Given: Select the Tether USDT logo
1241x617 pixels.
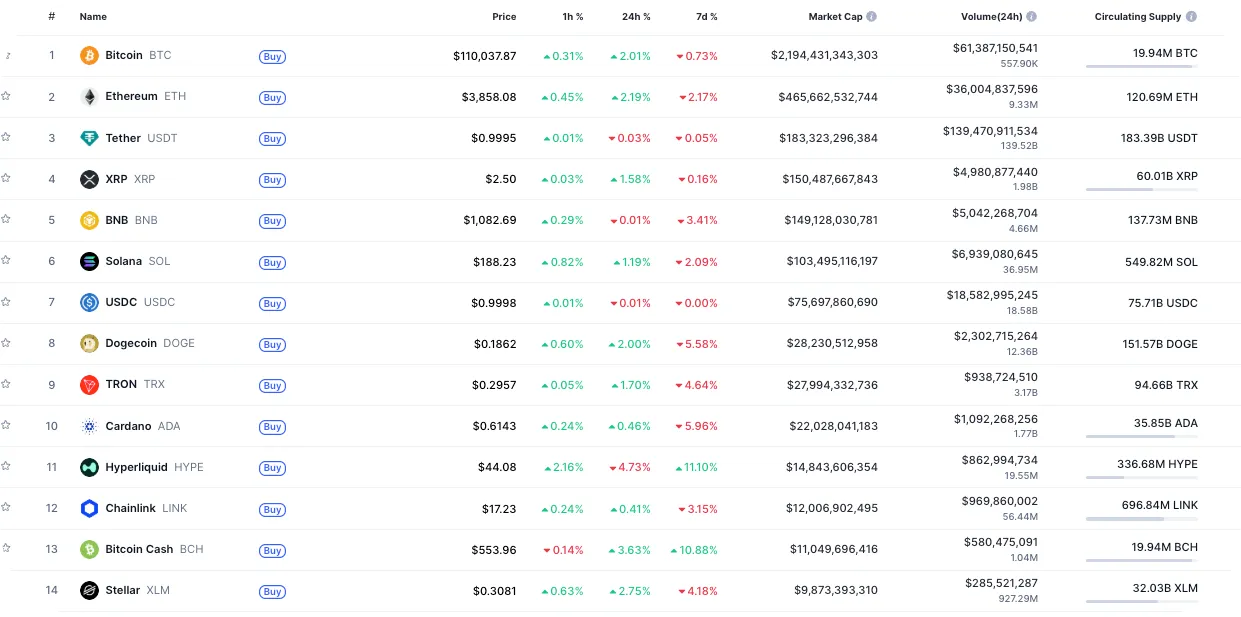Looking at the screenshot, I should coord(89,138).
